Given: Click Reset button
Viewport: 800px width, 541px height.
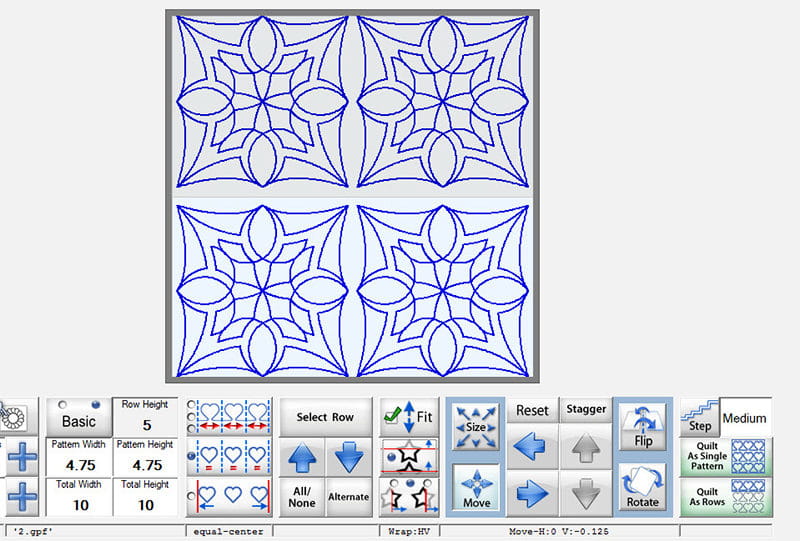Looking at the screenshot, I should click(532, 410).
